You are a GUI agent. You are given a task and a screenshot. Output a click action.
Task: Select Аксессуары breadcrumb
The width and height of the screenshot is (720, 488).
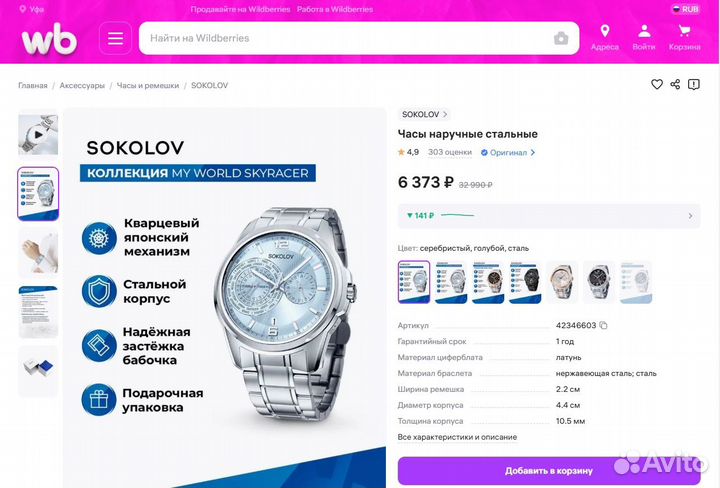click(x=82, y=85)
